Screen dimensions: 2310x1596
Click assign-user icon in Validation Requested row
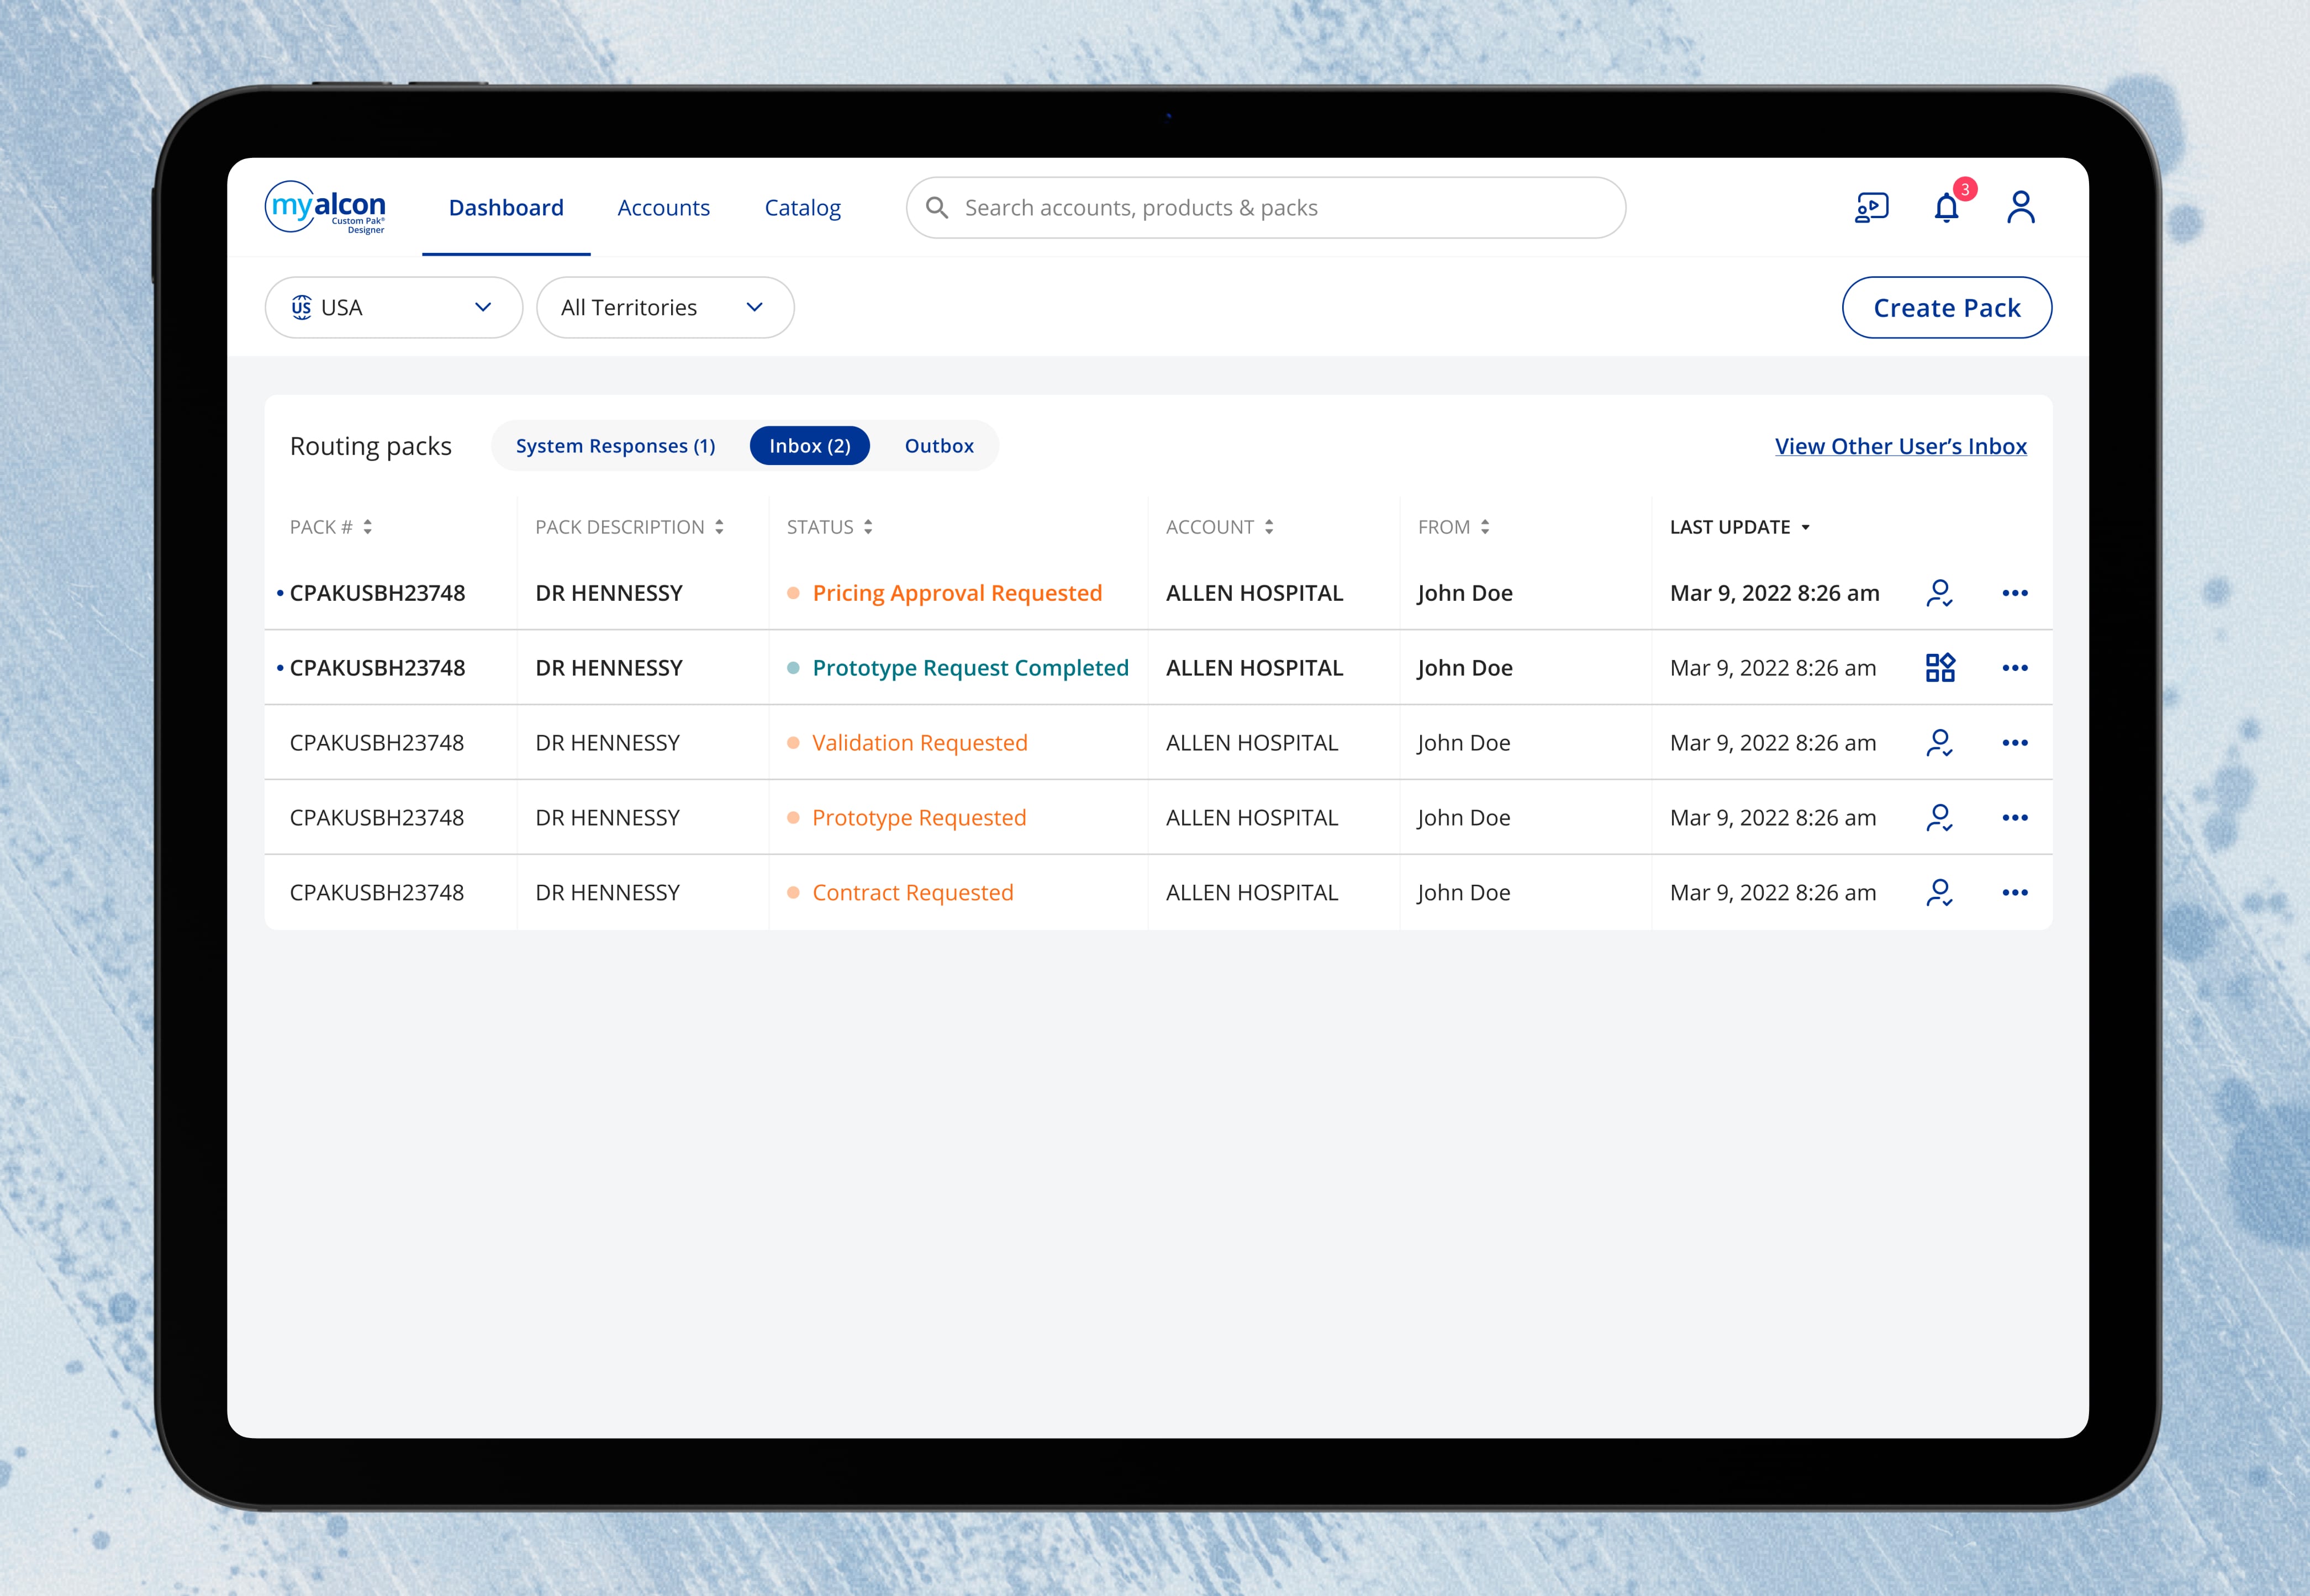[x=1939, y=743]
